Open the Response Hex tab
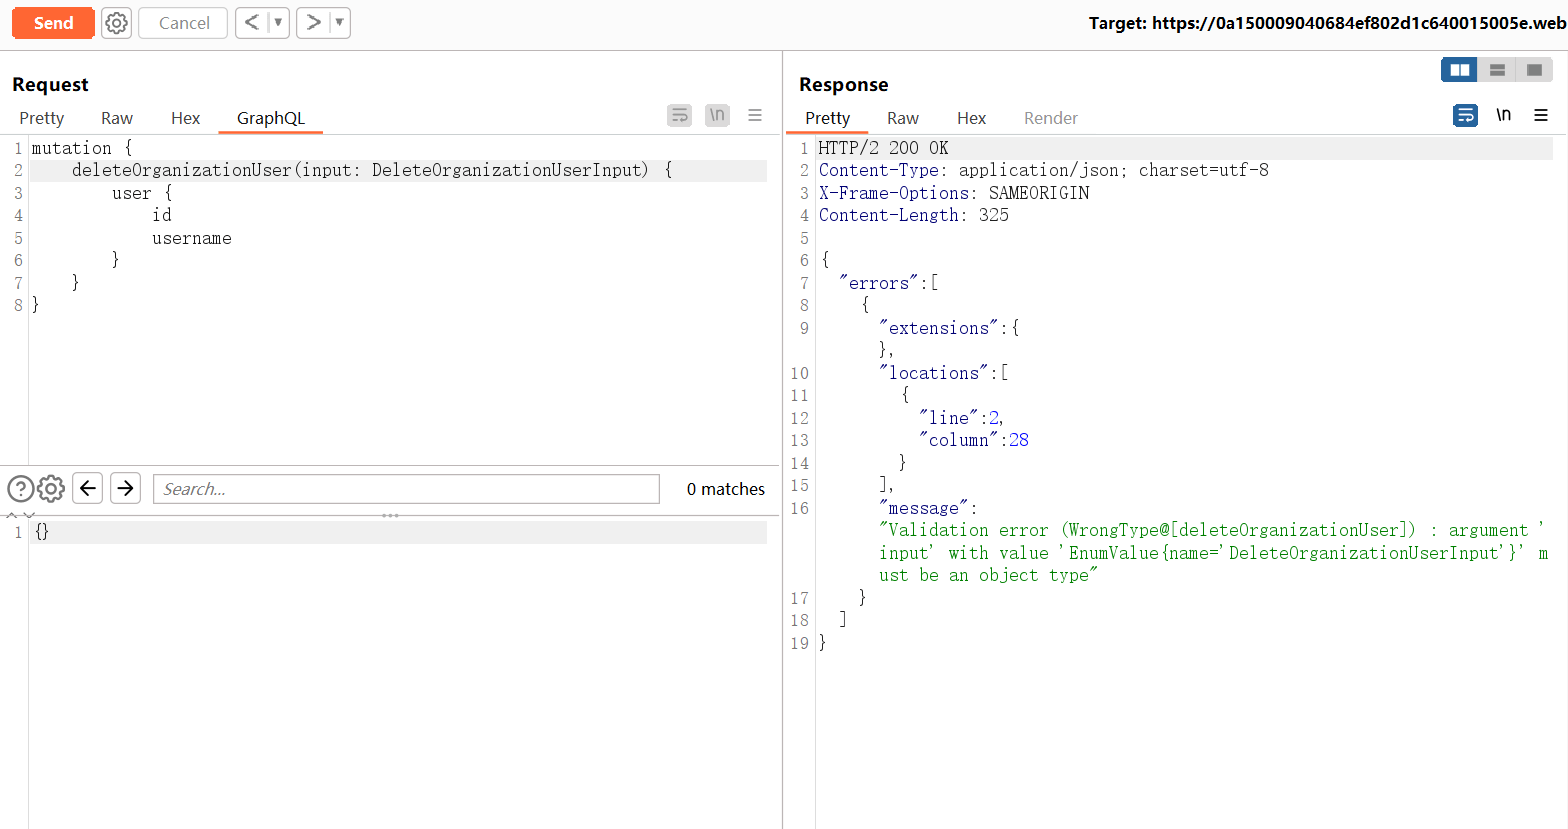This screenshot has height=829, width=1568. [971, 118]
